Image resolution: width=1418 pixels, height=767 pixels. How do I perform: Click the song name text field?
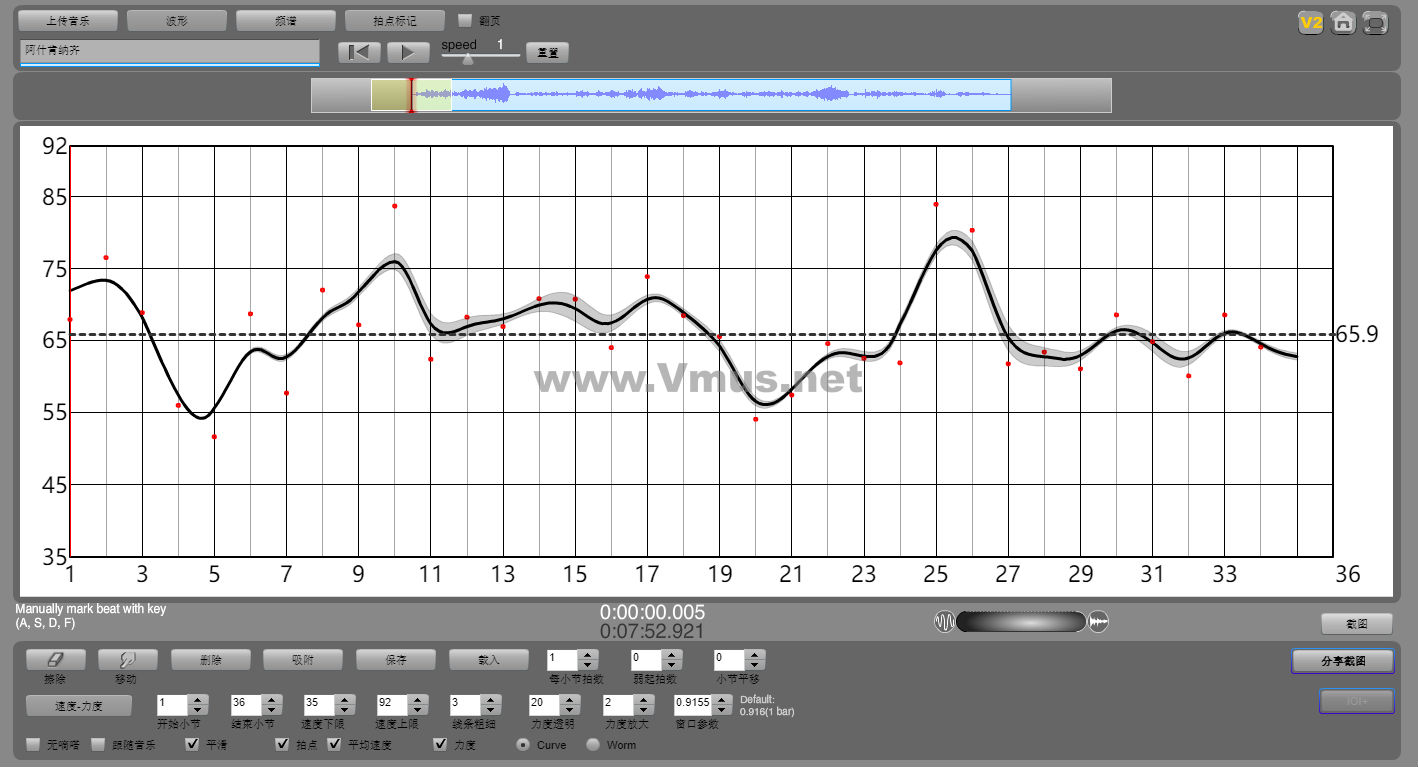(x=169, y=51)
